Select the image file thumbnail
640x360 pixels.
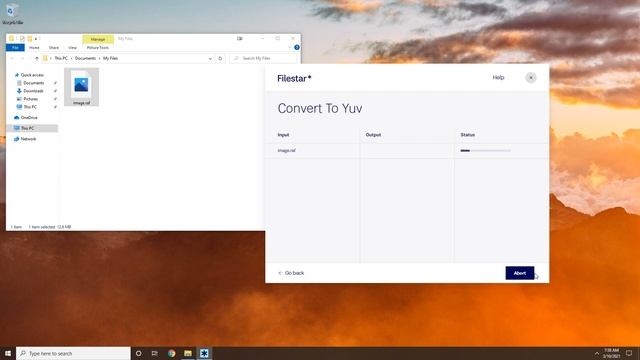coord(81,87)
